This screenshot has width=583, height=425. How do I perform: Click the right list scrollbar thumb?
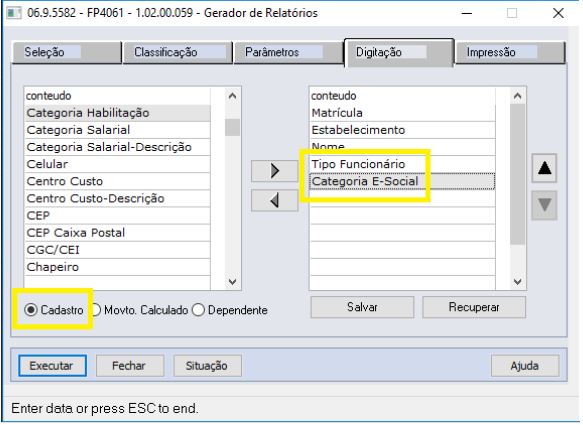pos(517,174)
